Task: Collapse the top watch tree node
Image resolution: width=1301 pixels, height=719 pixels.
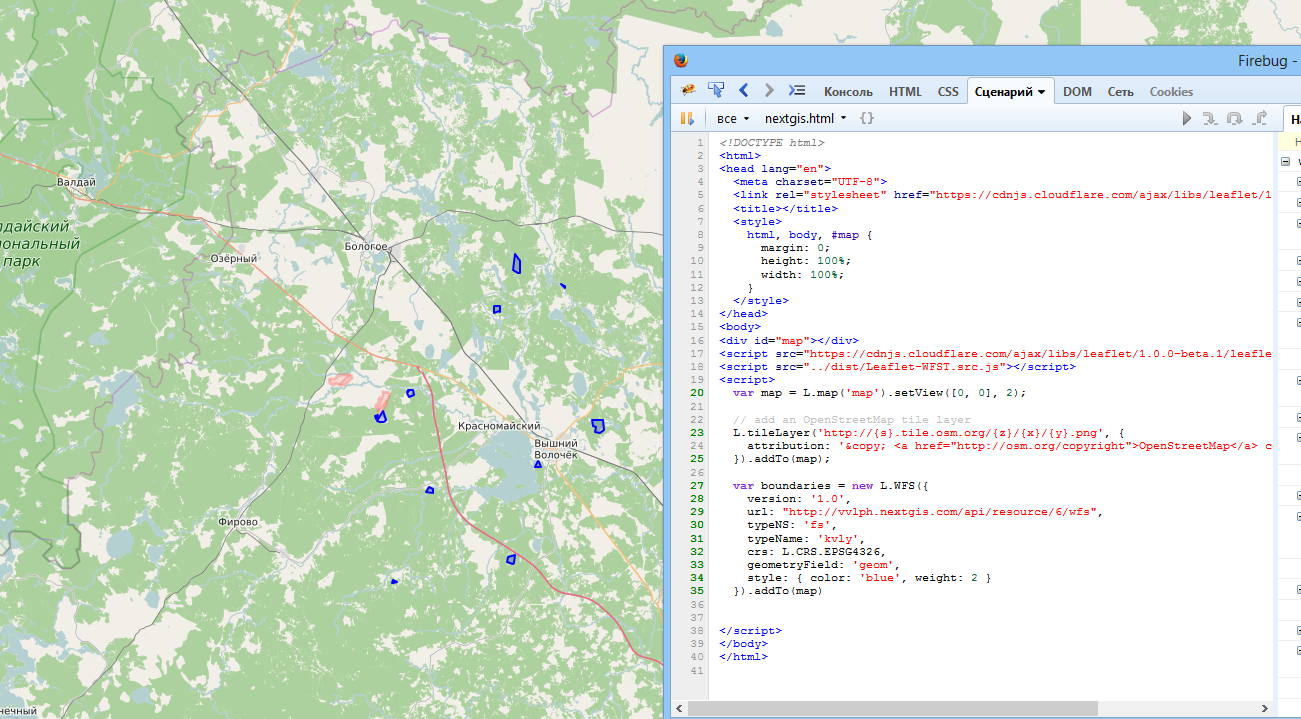Action: pos(1286,161)
